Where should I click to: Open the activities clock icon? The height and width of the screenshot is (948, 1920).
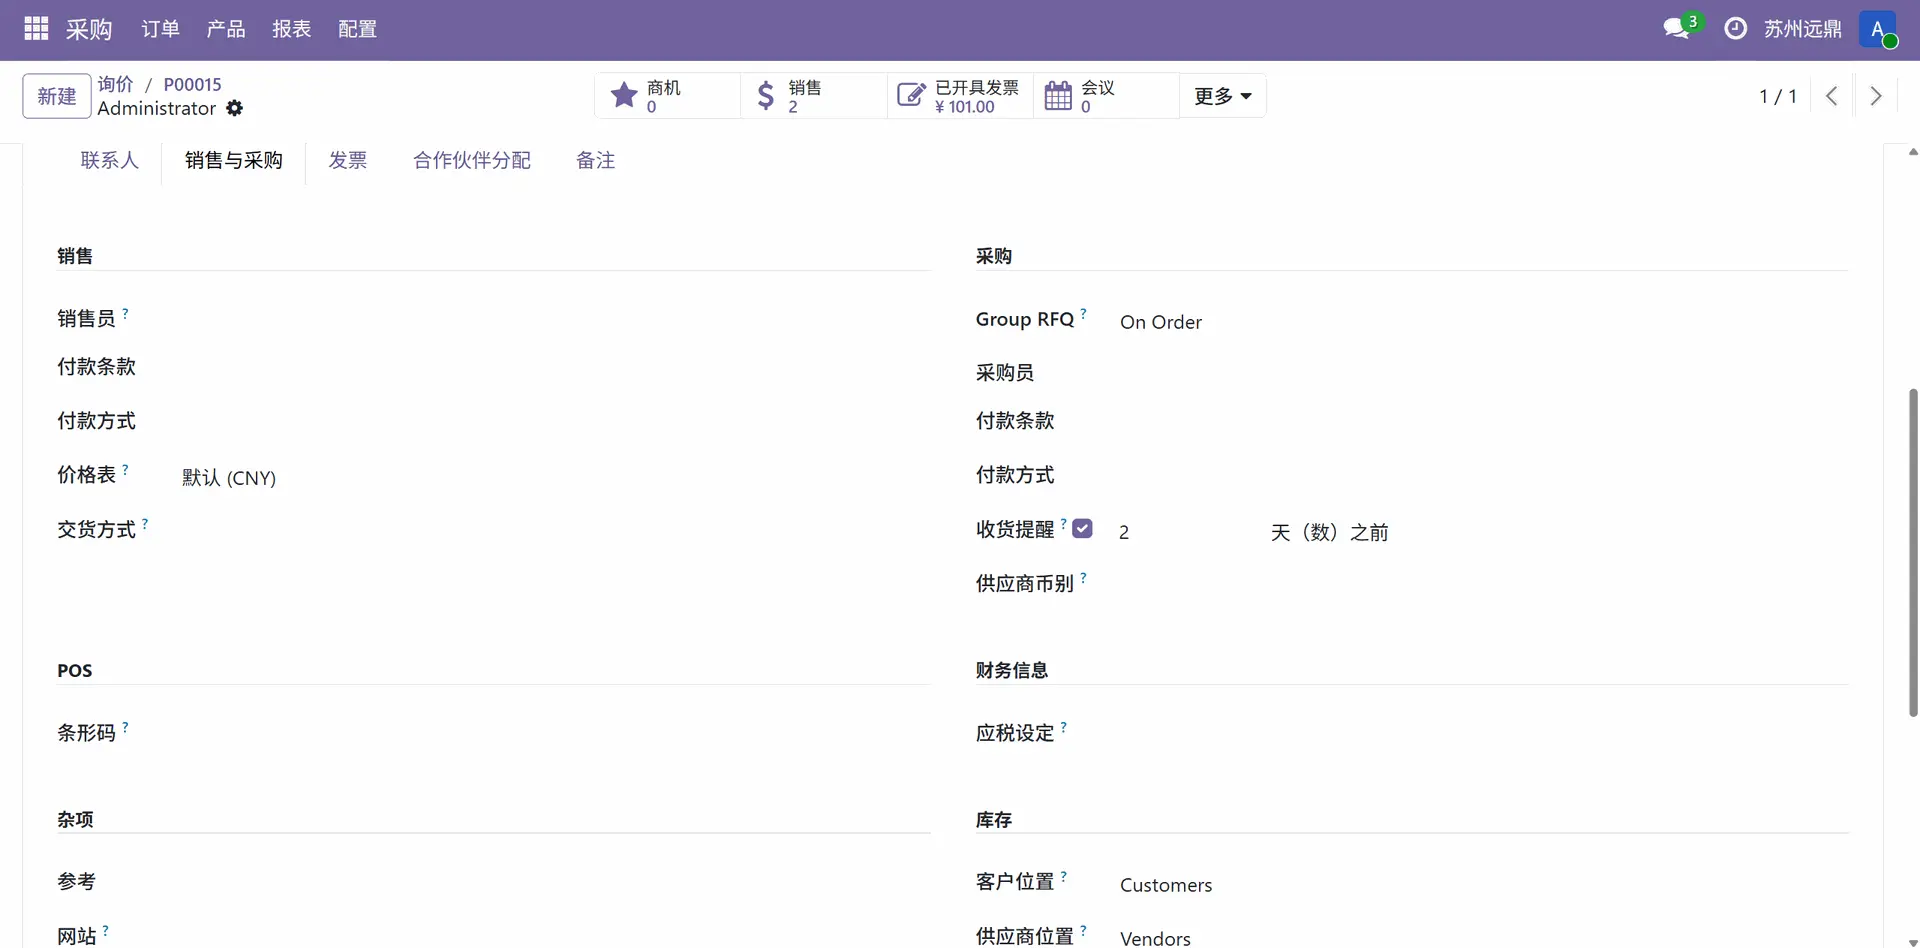coord(1736,29)
